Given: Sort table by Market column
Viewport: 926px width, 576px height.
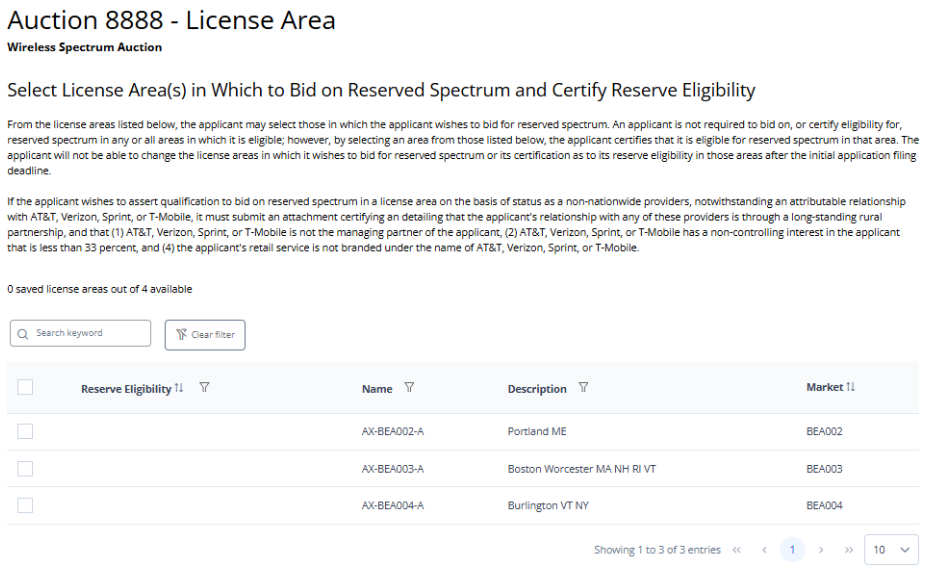Looking at the screenshot, I should click(851, 387).
